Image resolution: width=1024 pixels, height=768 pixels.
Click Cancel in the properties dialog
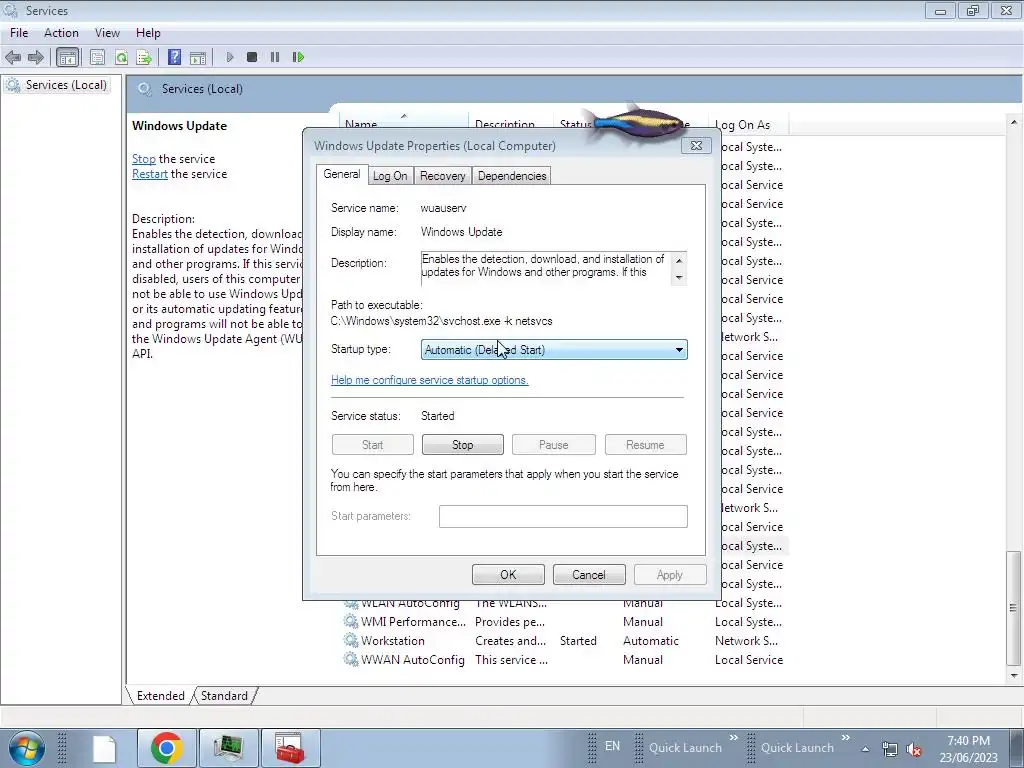(x=589, y=575)
